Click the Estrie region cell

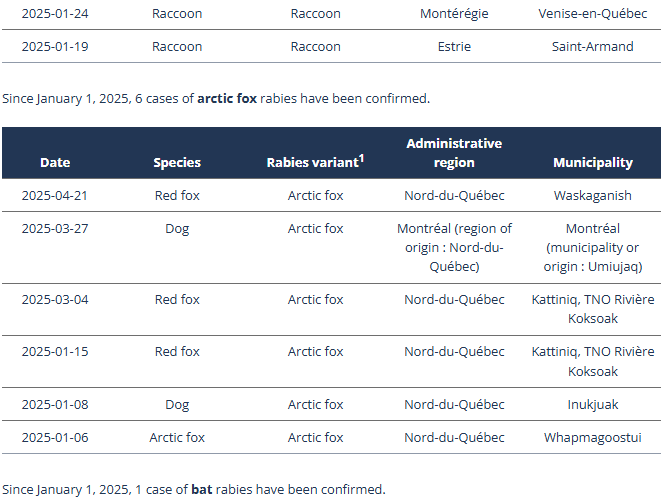coord(454,46)
